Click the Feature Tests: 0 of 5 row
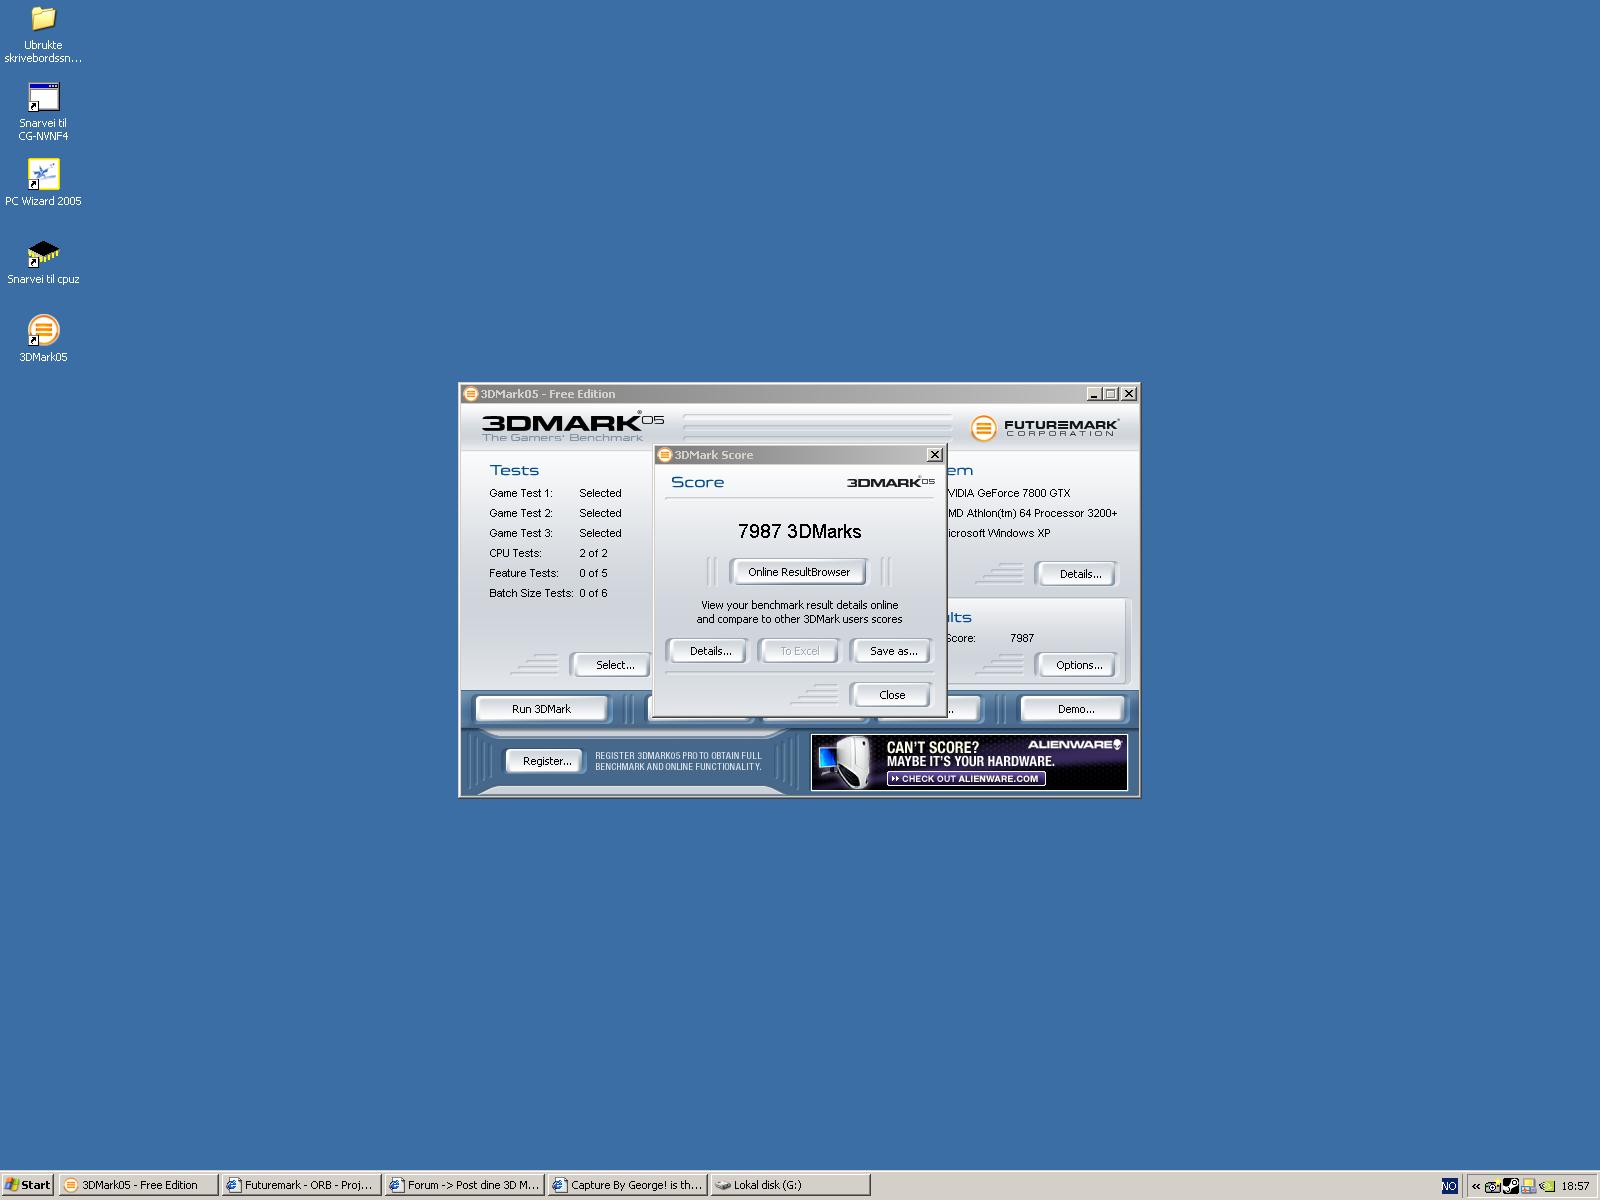 coord(548,573)
